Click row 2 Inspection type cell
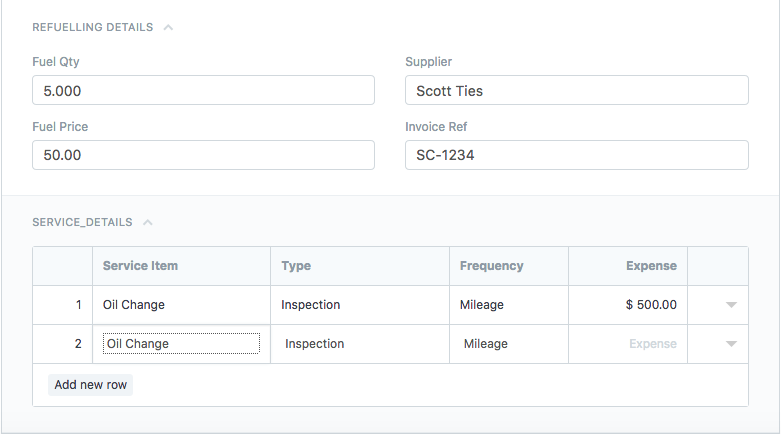 [x=359, y=344]
